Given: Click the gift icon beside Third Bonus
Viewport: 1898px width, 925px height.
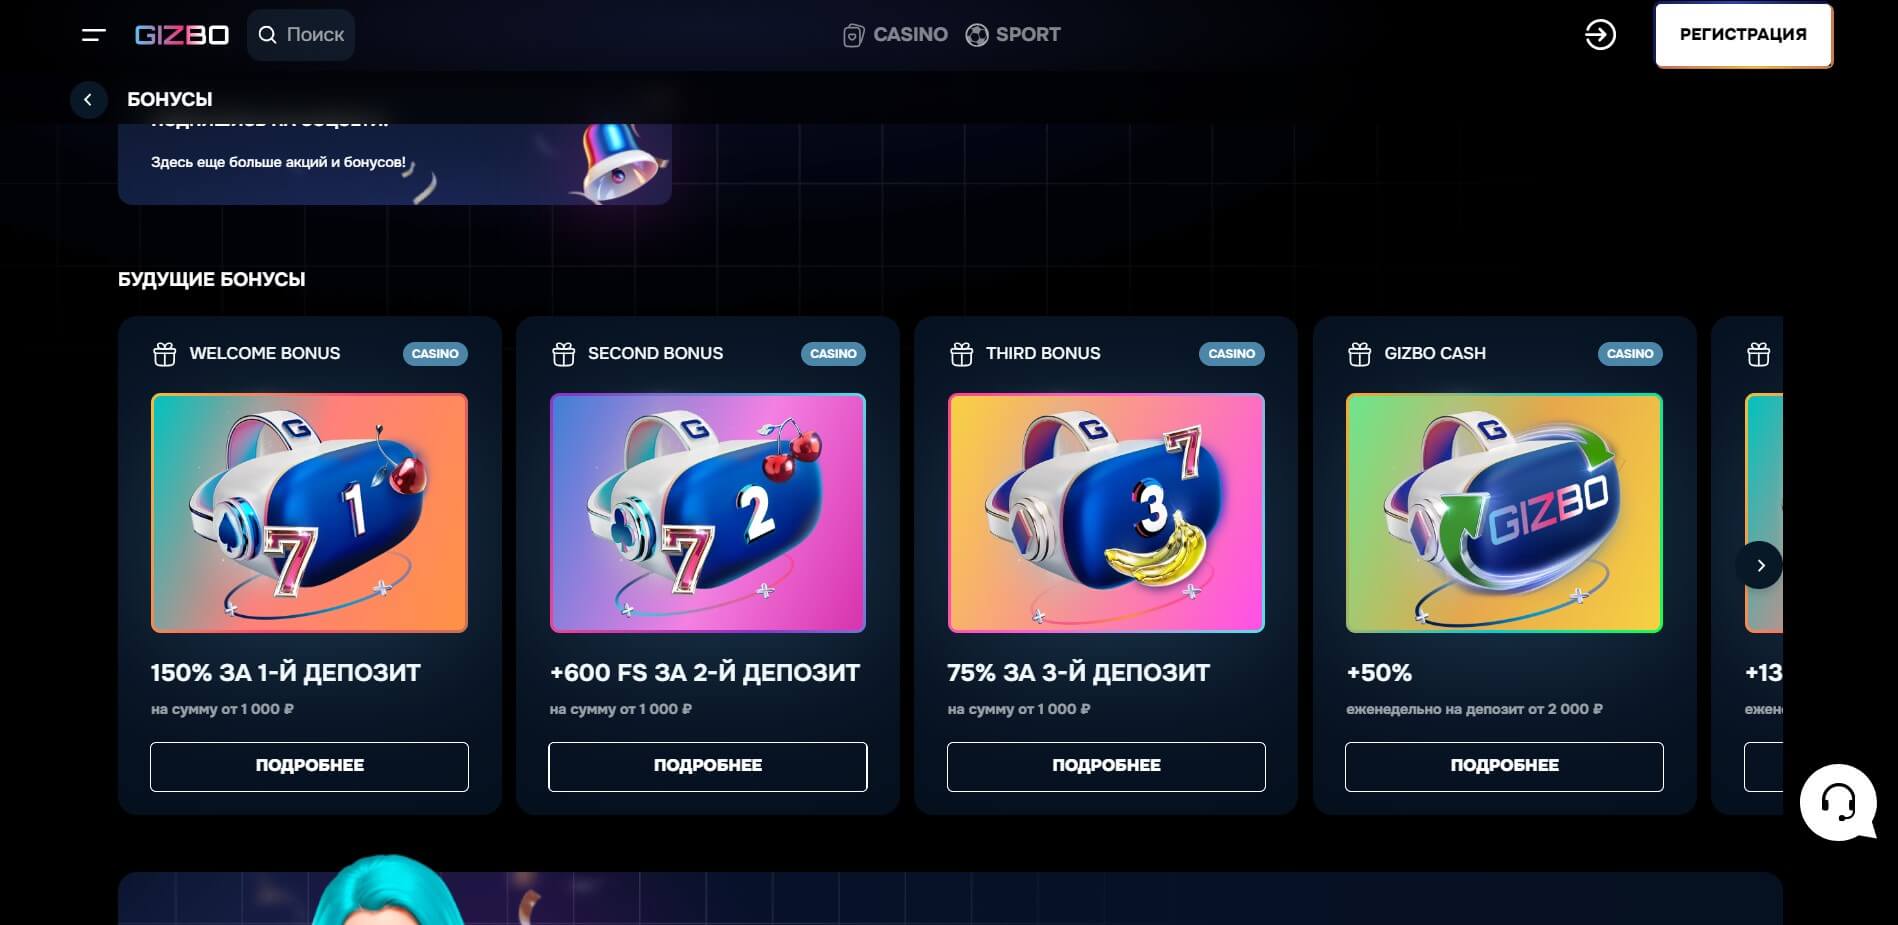Looking at the screenshot, I should 962,354.
